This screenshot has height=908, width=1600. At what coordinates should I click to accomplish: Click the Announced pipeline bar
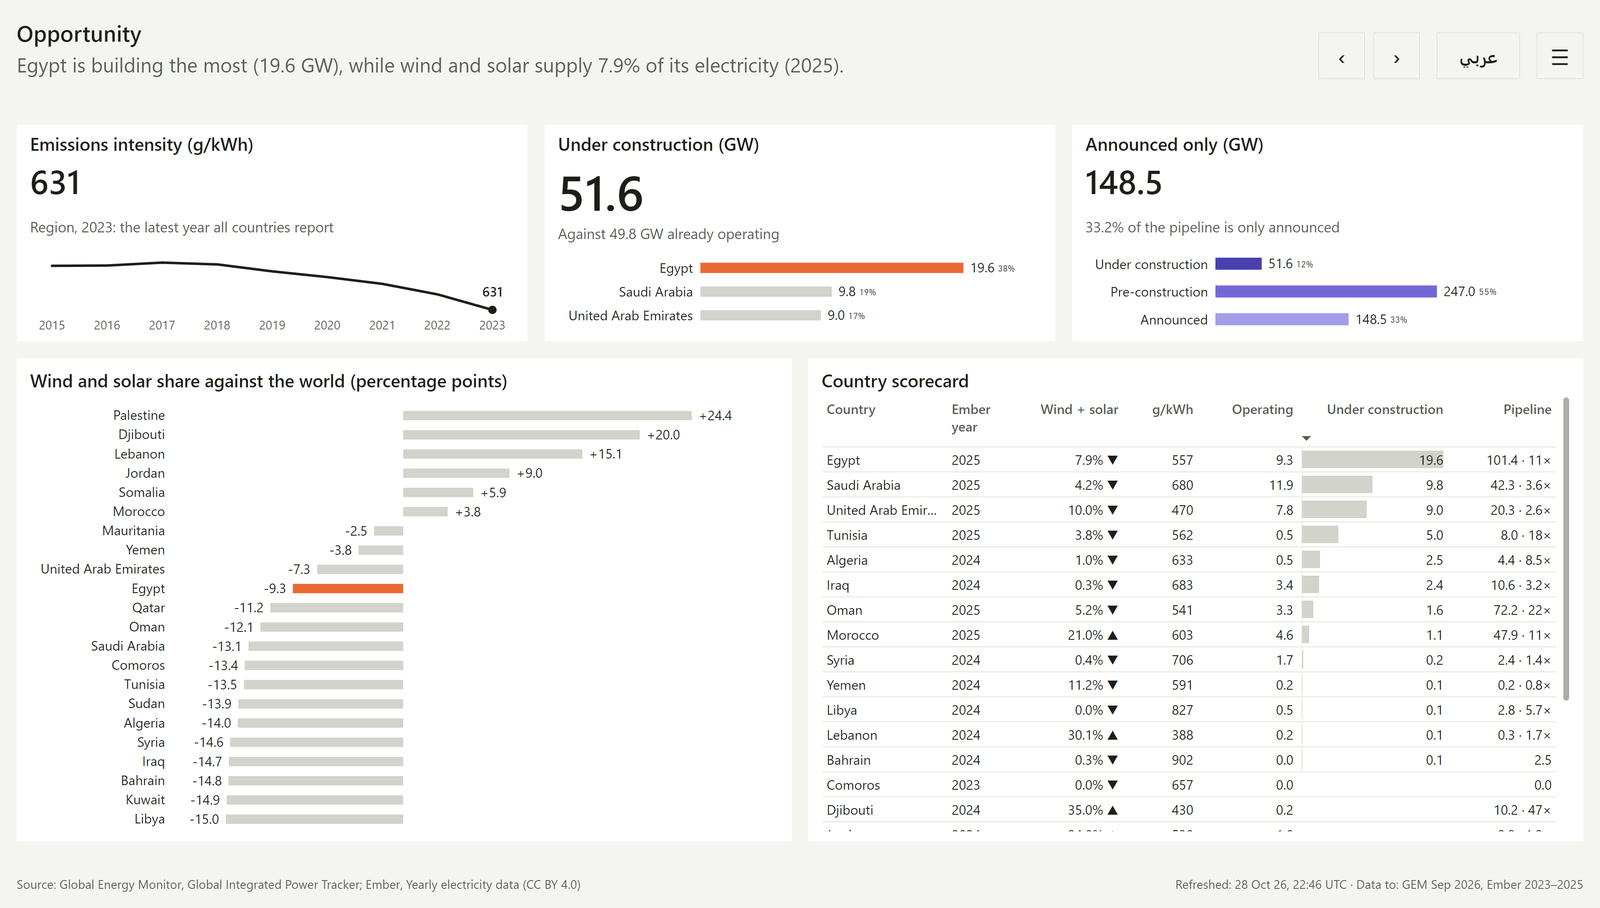coord(1282,320)
